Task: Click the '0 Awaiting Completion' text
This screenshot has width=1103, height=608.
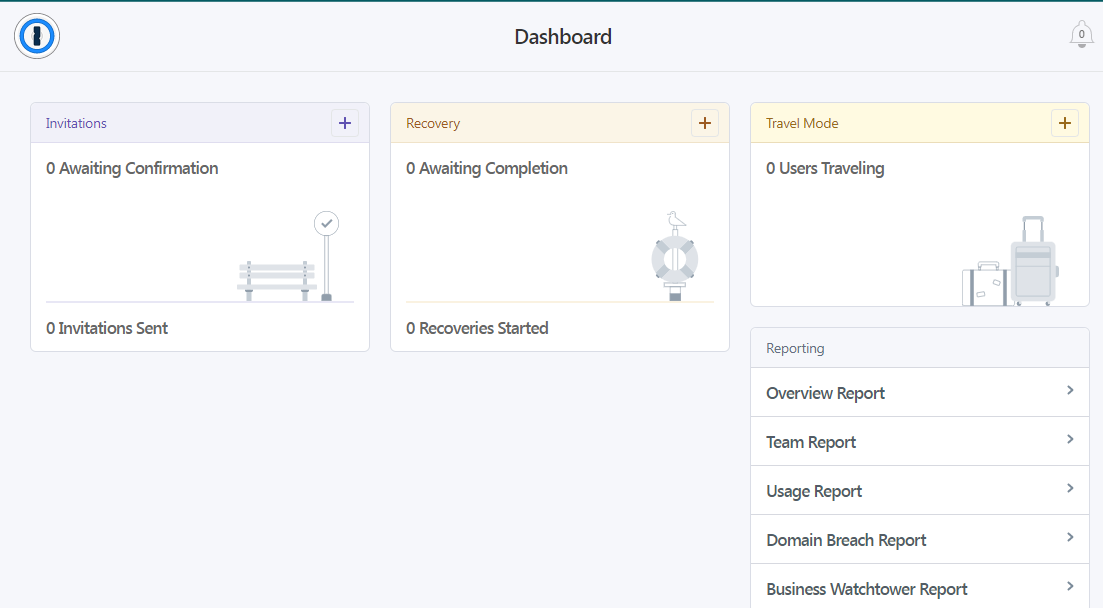Action: tap(487, 168)
